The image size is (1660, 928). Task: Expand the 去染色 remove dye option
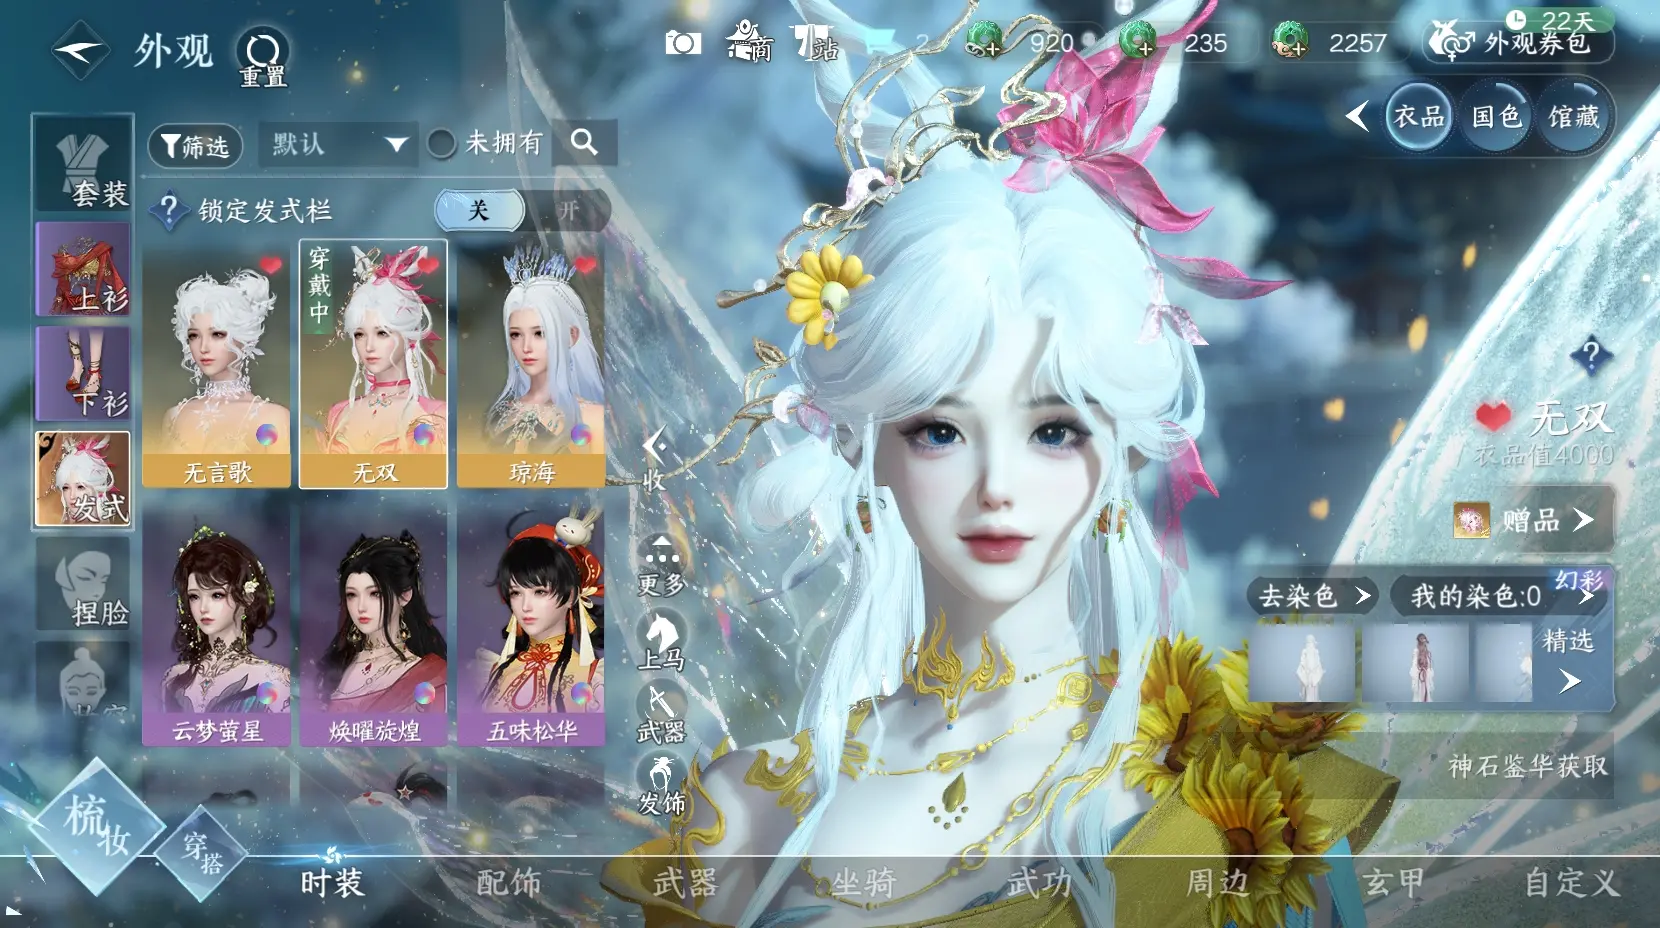(x=1313, y=596)
